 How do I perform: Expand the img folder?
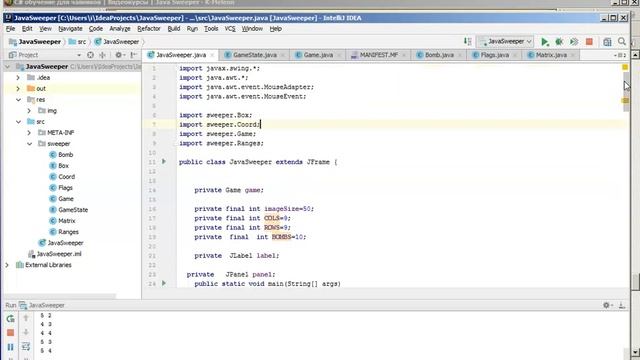[x=29, y=111]
